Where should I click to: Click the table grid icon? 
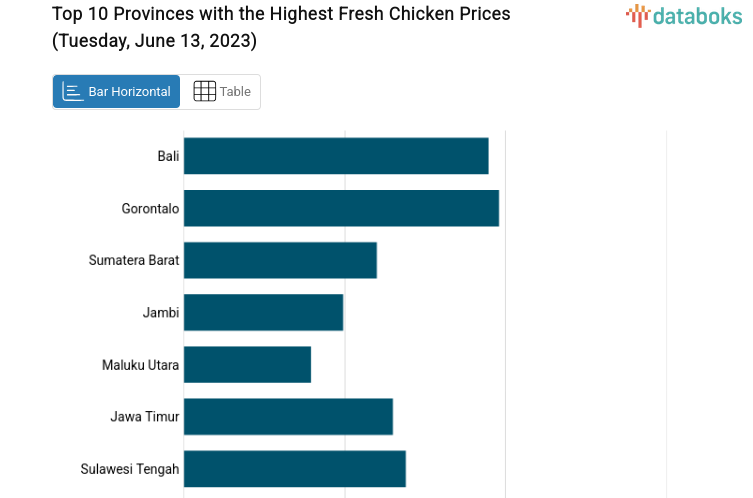(204, 92)
